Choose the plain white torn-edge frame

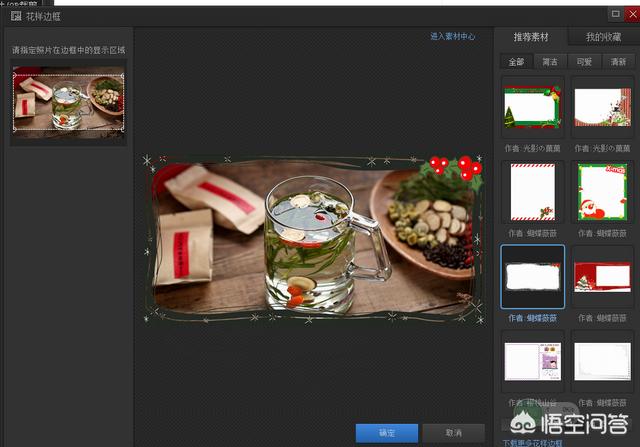tap(602, 362)
